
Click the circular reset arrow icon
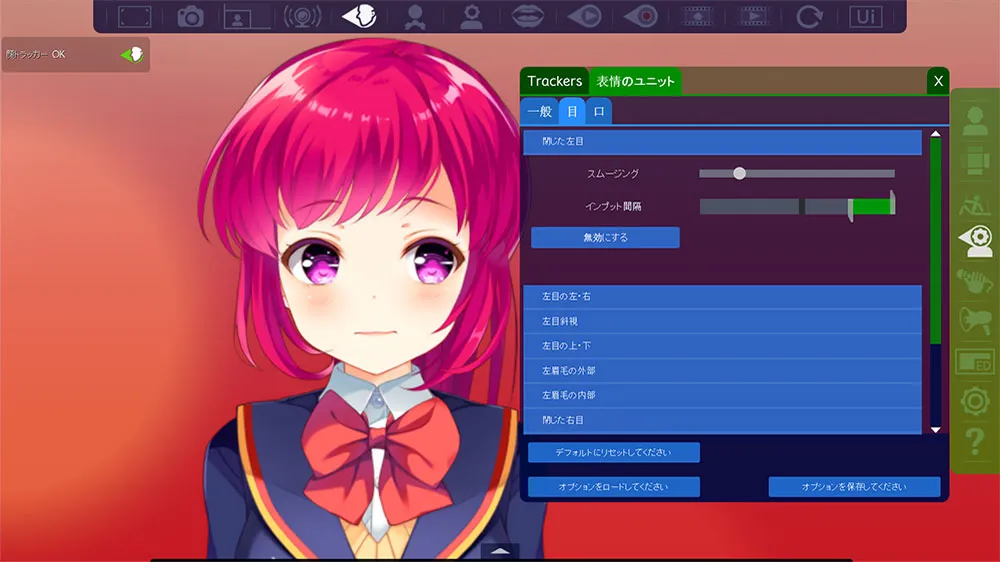pyautogui.click(x=808, y=16)
